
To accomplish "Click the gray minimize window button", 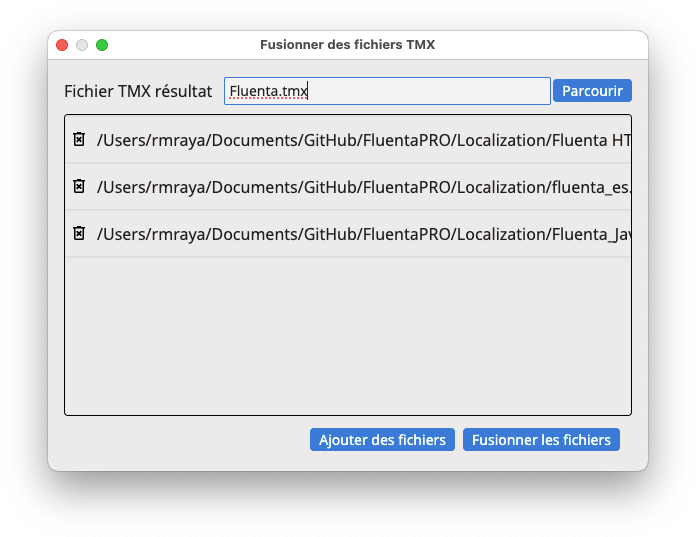I will point(82,45).
